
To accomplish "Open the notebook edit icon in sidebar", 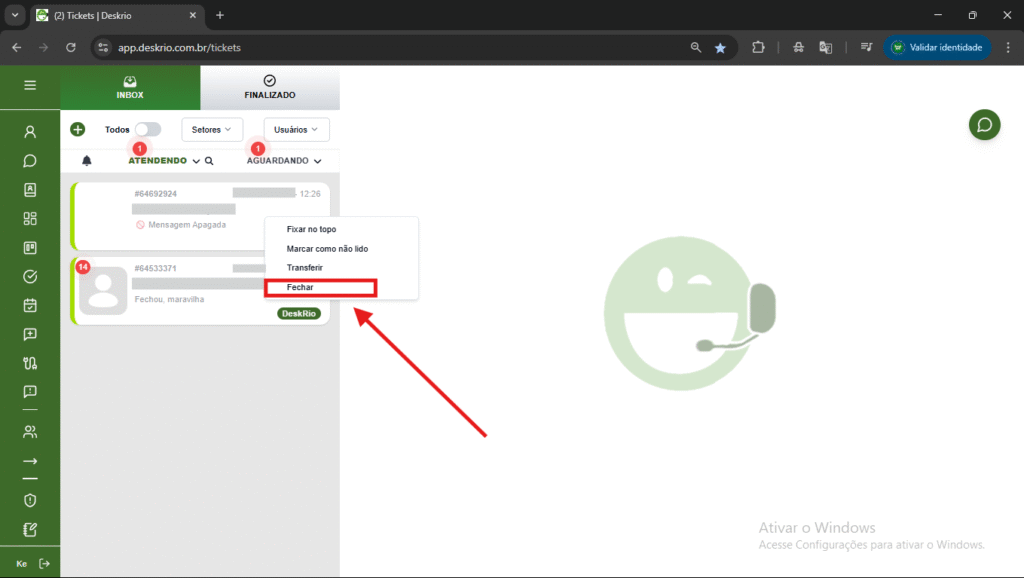I will tap(30, 530).
